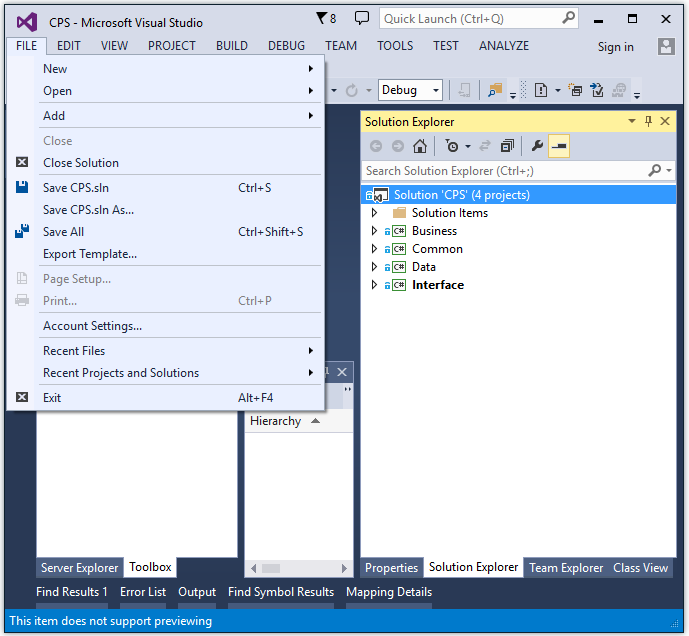Sort by the Hierarchy column header
Image resolution: width=689 pixels, height=636 pixels.
299,421
